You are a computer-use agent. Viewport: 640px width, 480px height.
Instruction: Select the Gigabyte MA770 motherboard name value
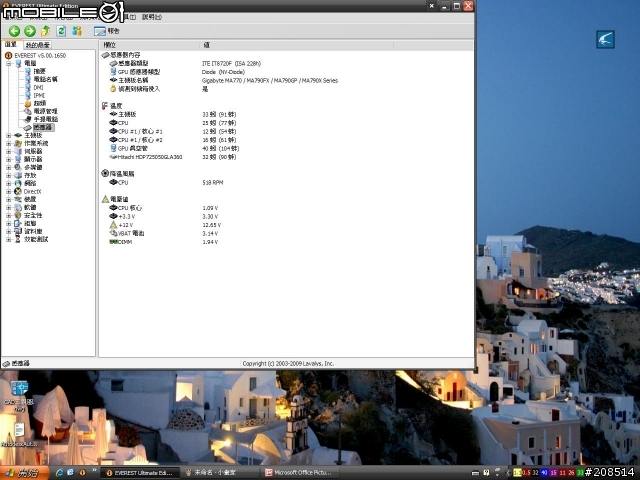click(x=270, y=81)
